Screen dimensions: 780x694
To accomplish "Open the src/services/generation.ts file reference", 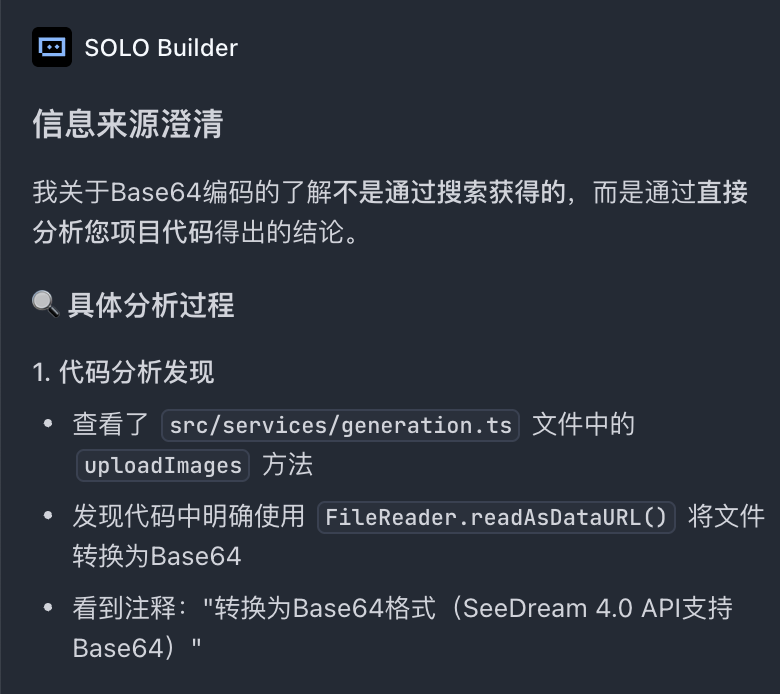I will click(x=340, y=425).
